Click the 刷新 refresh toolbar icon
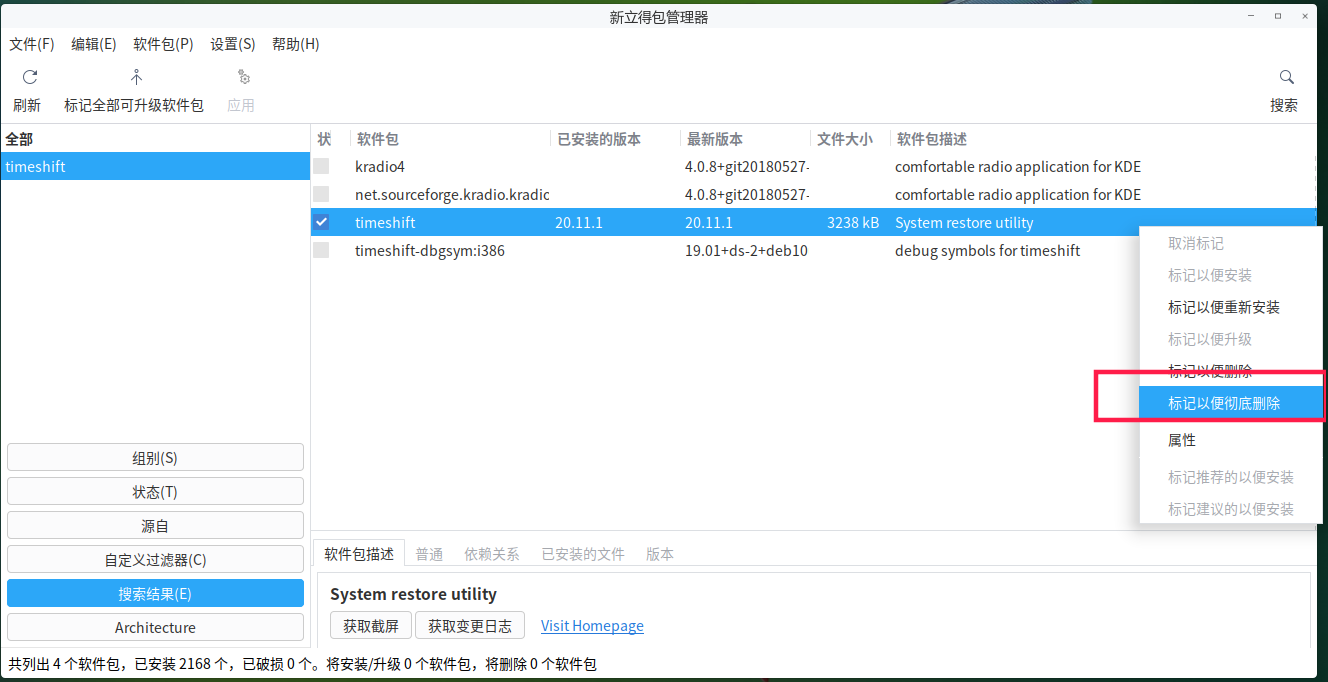 point(30,77)
